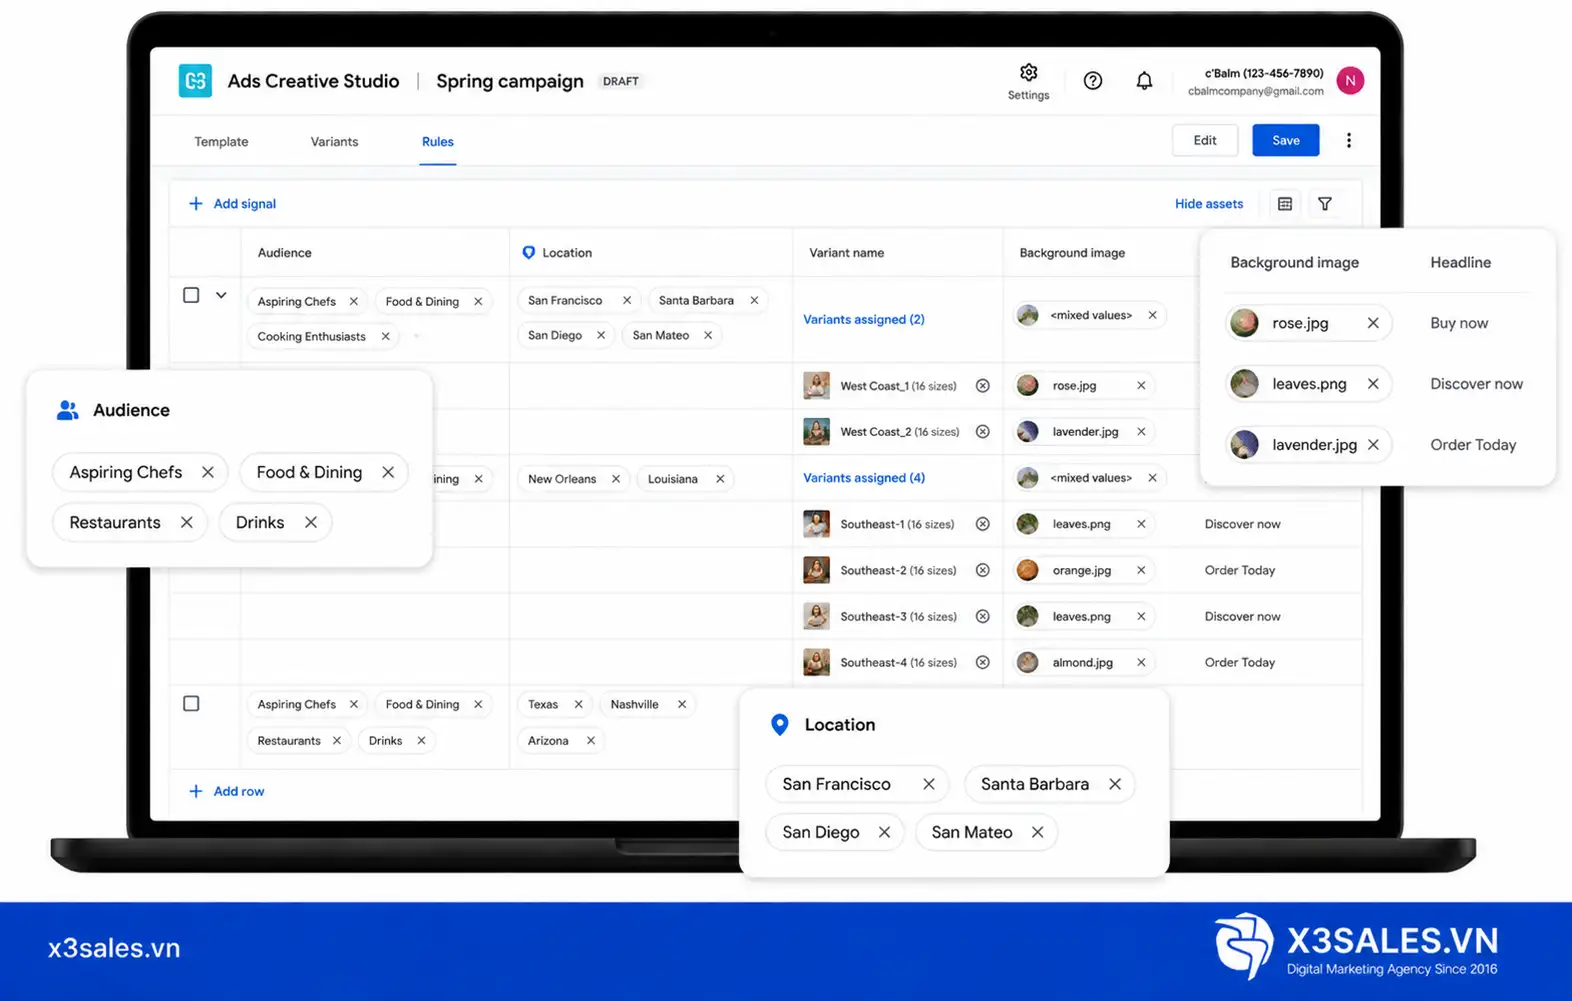Collapse first row with chevron arrow
Image resolution: width=1572 pixels, height=1001 pixels.
[221, 295]
